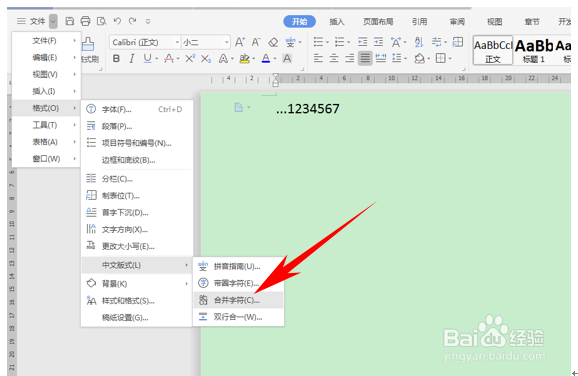Toggle justify alignment
Viewport: 578px width, 376px height.
(x=365, y=58)
